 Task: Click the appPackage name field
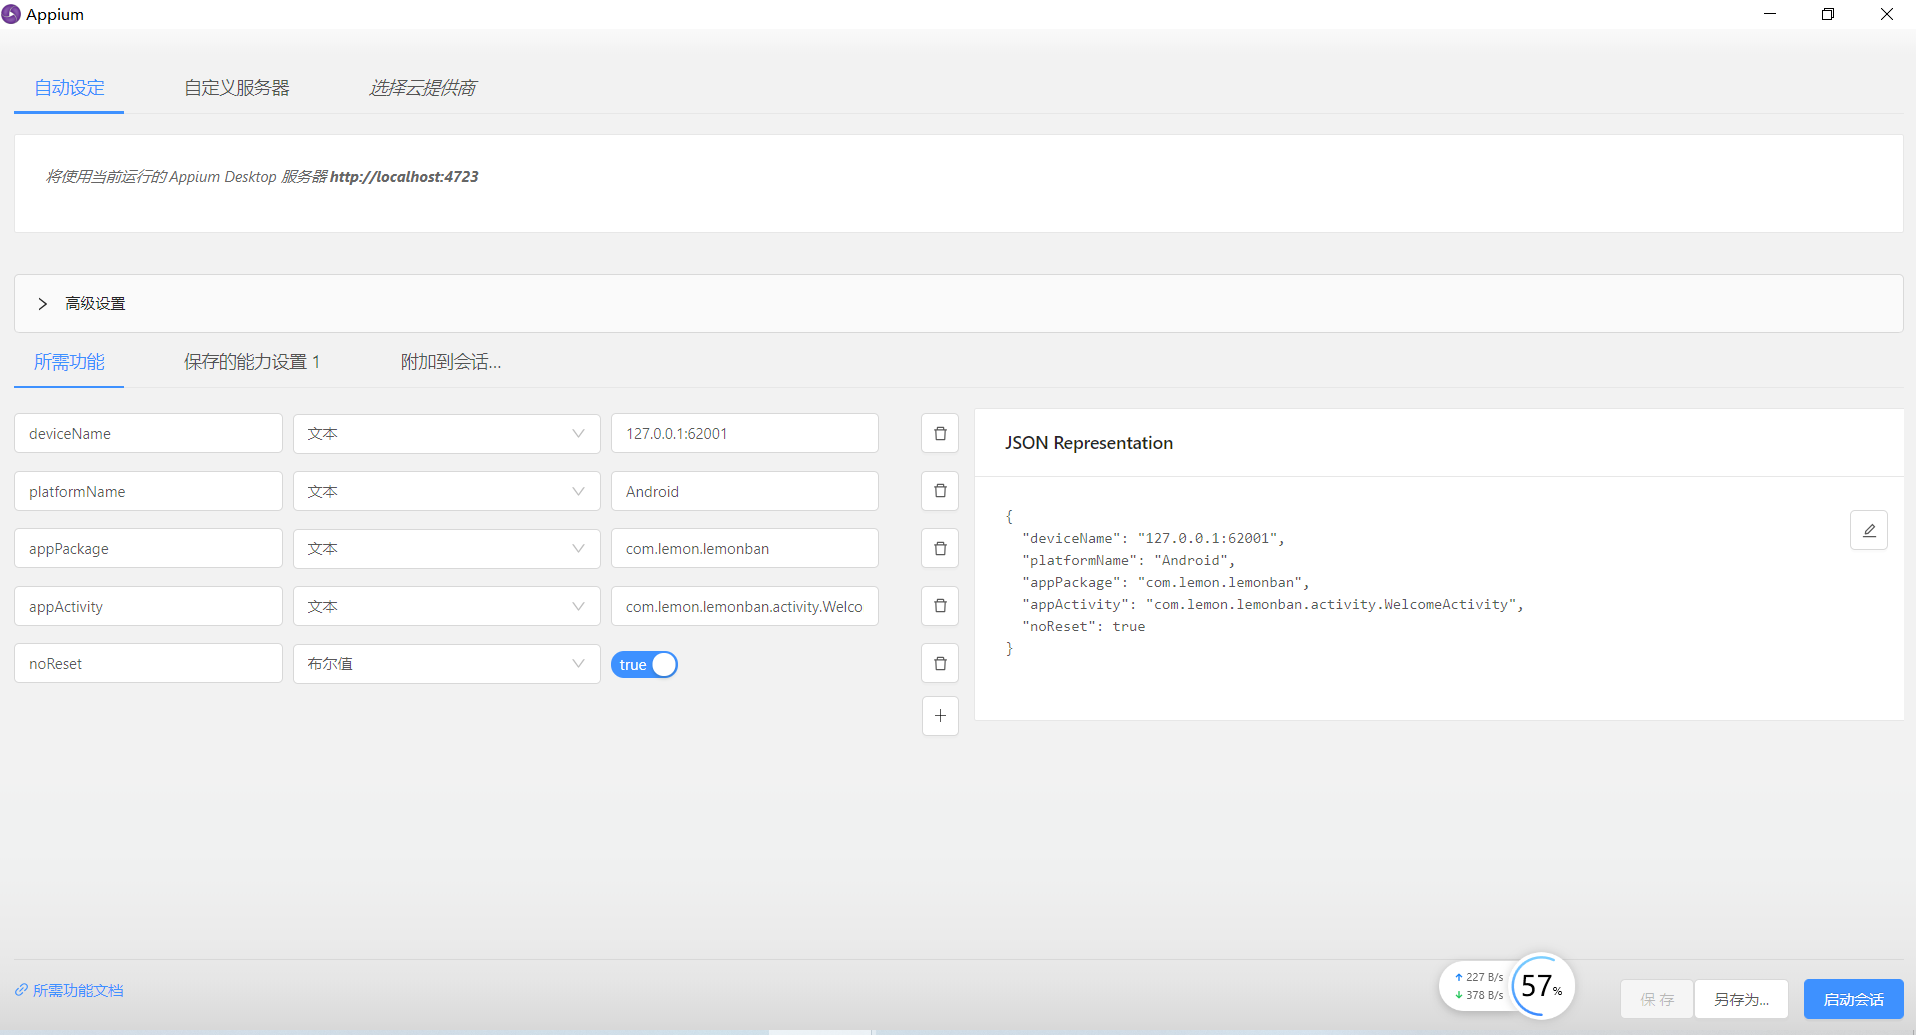click(148, 548)
